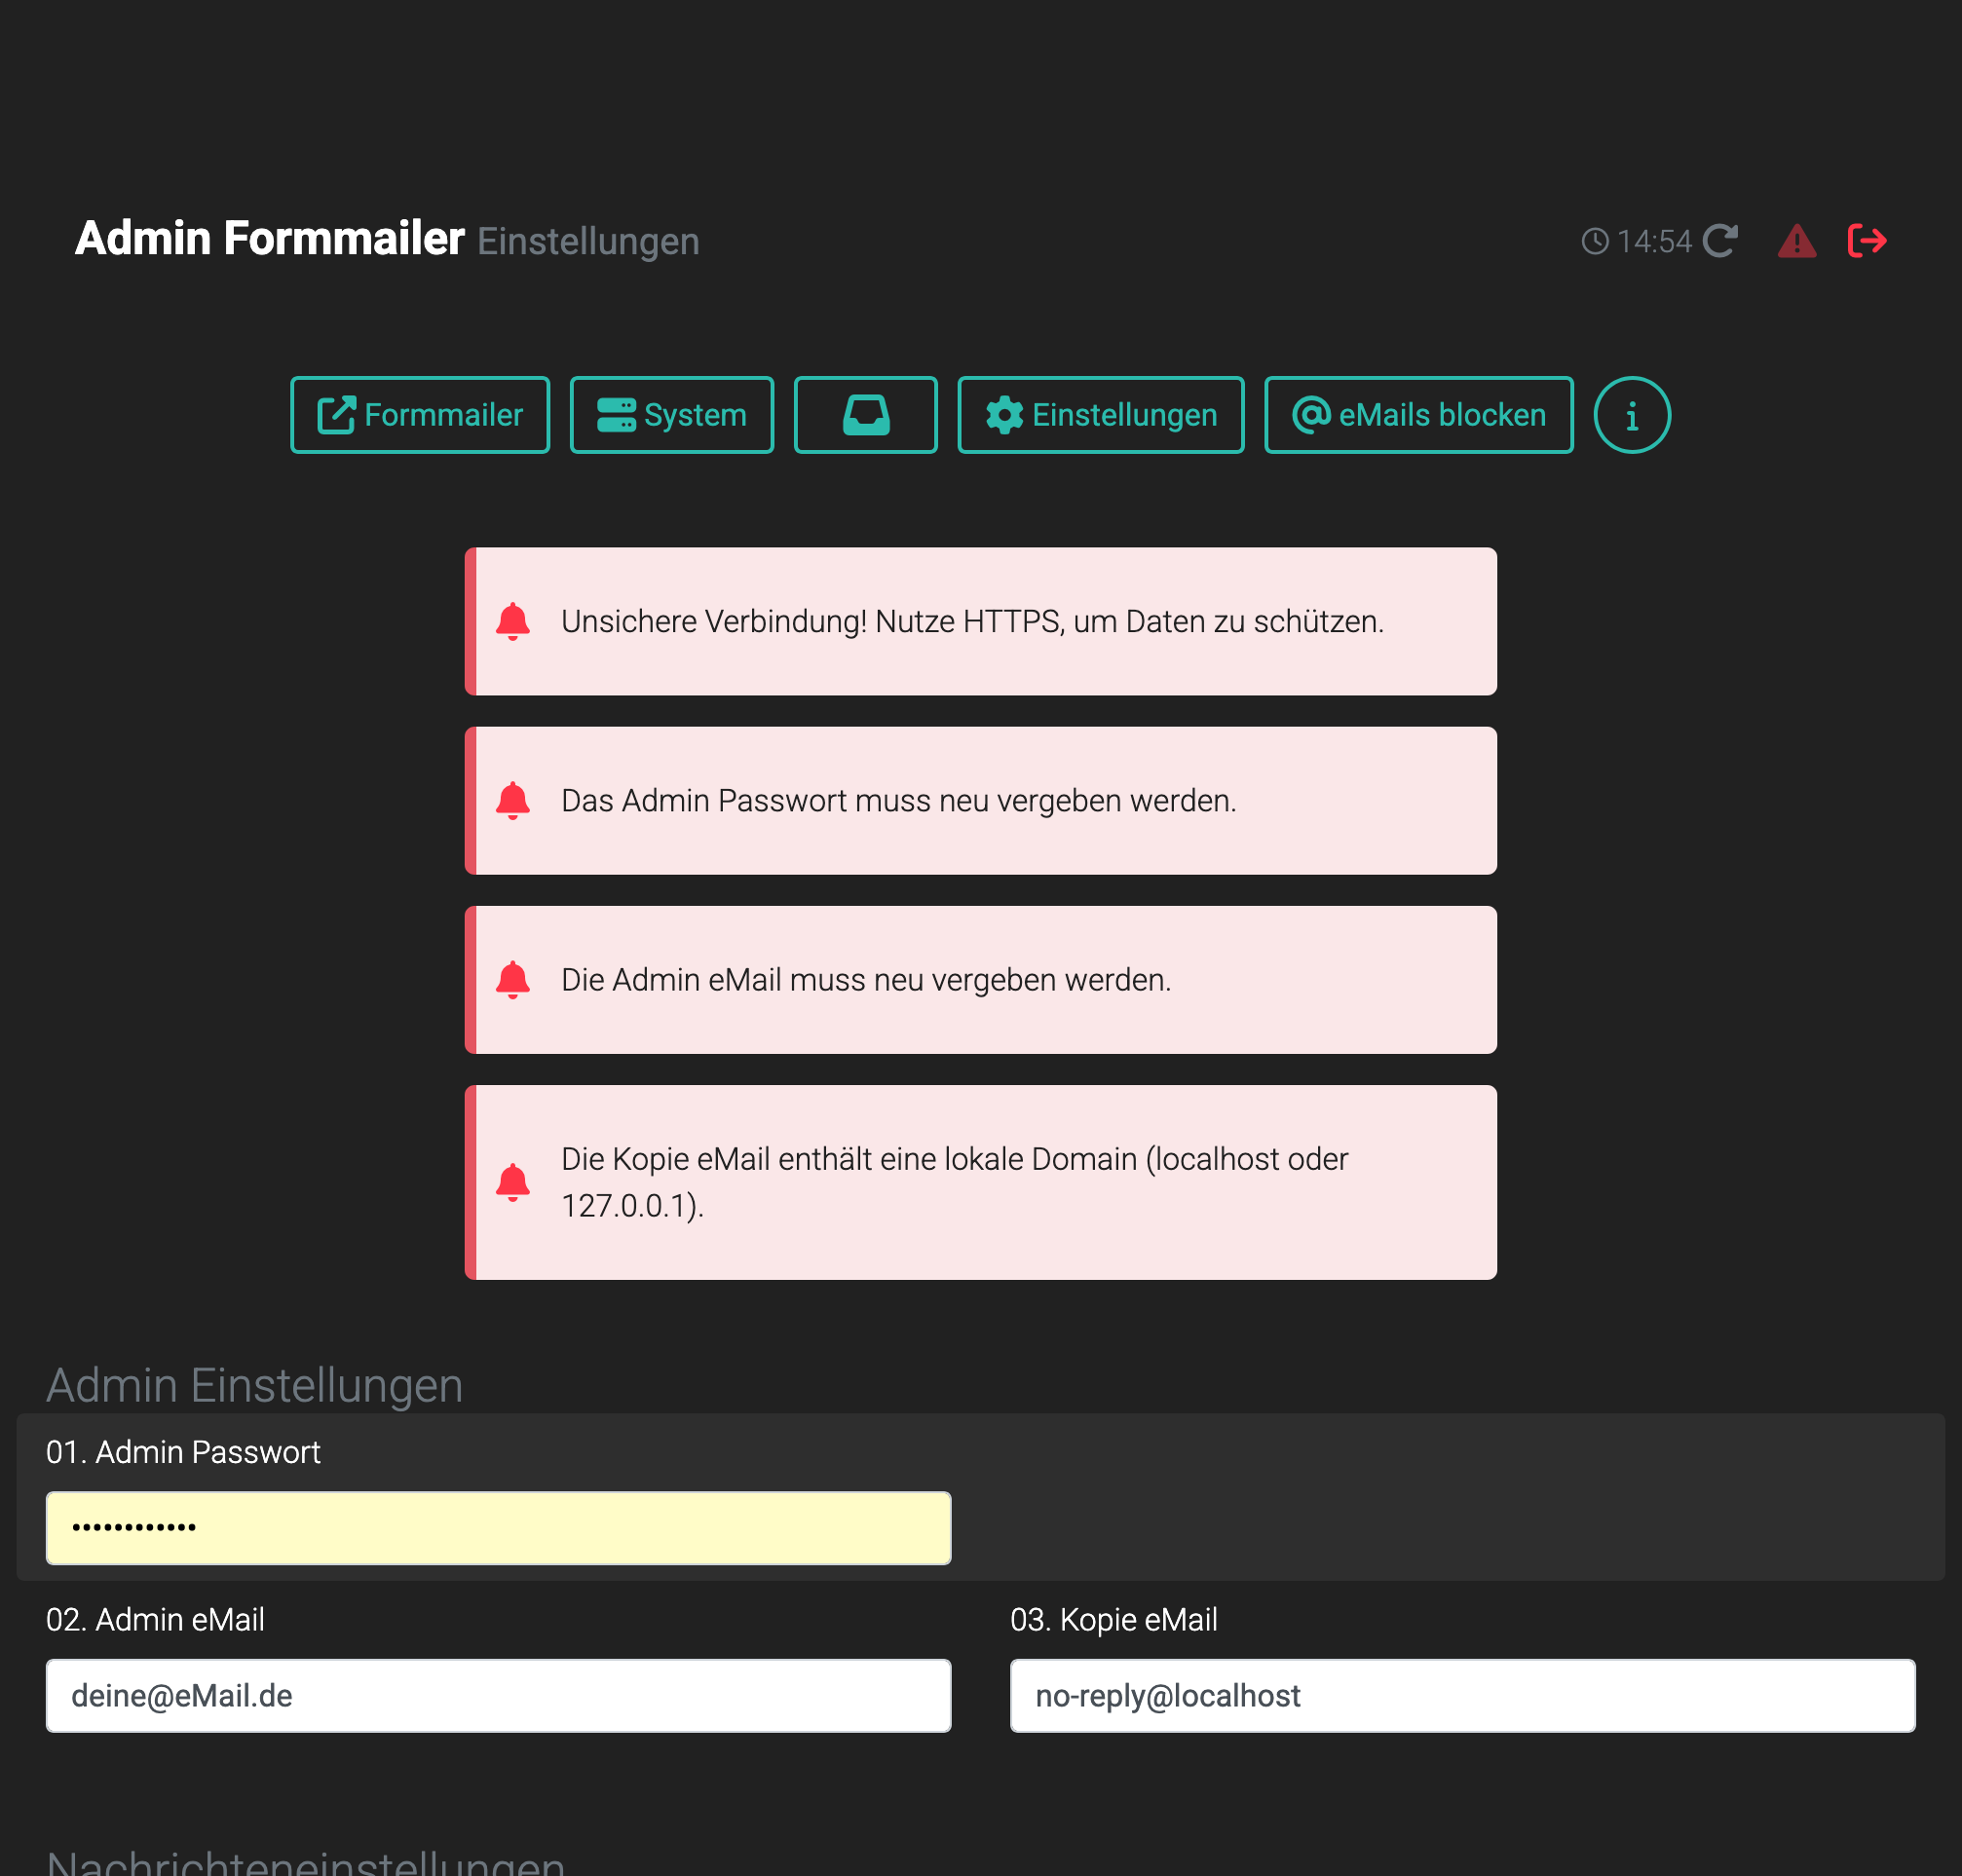Click the round info button
Viewport: 1962px width, 1876px height.
click(x=1631, y=415)
